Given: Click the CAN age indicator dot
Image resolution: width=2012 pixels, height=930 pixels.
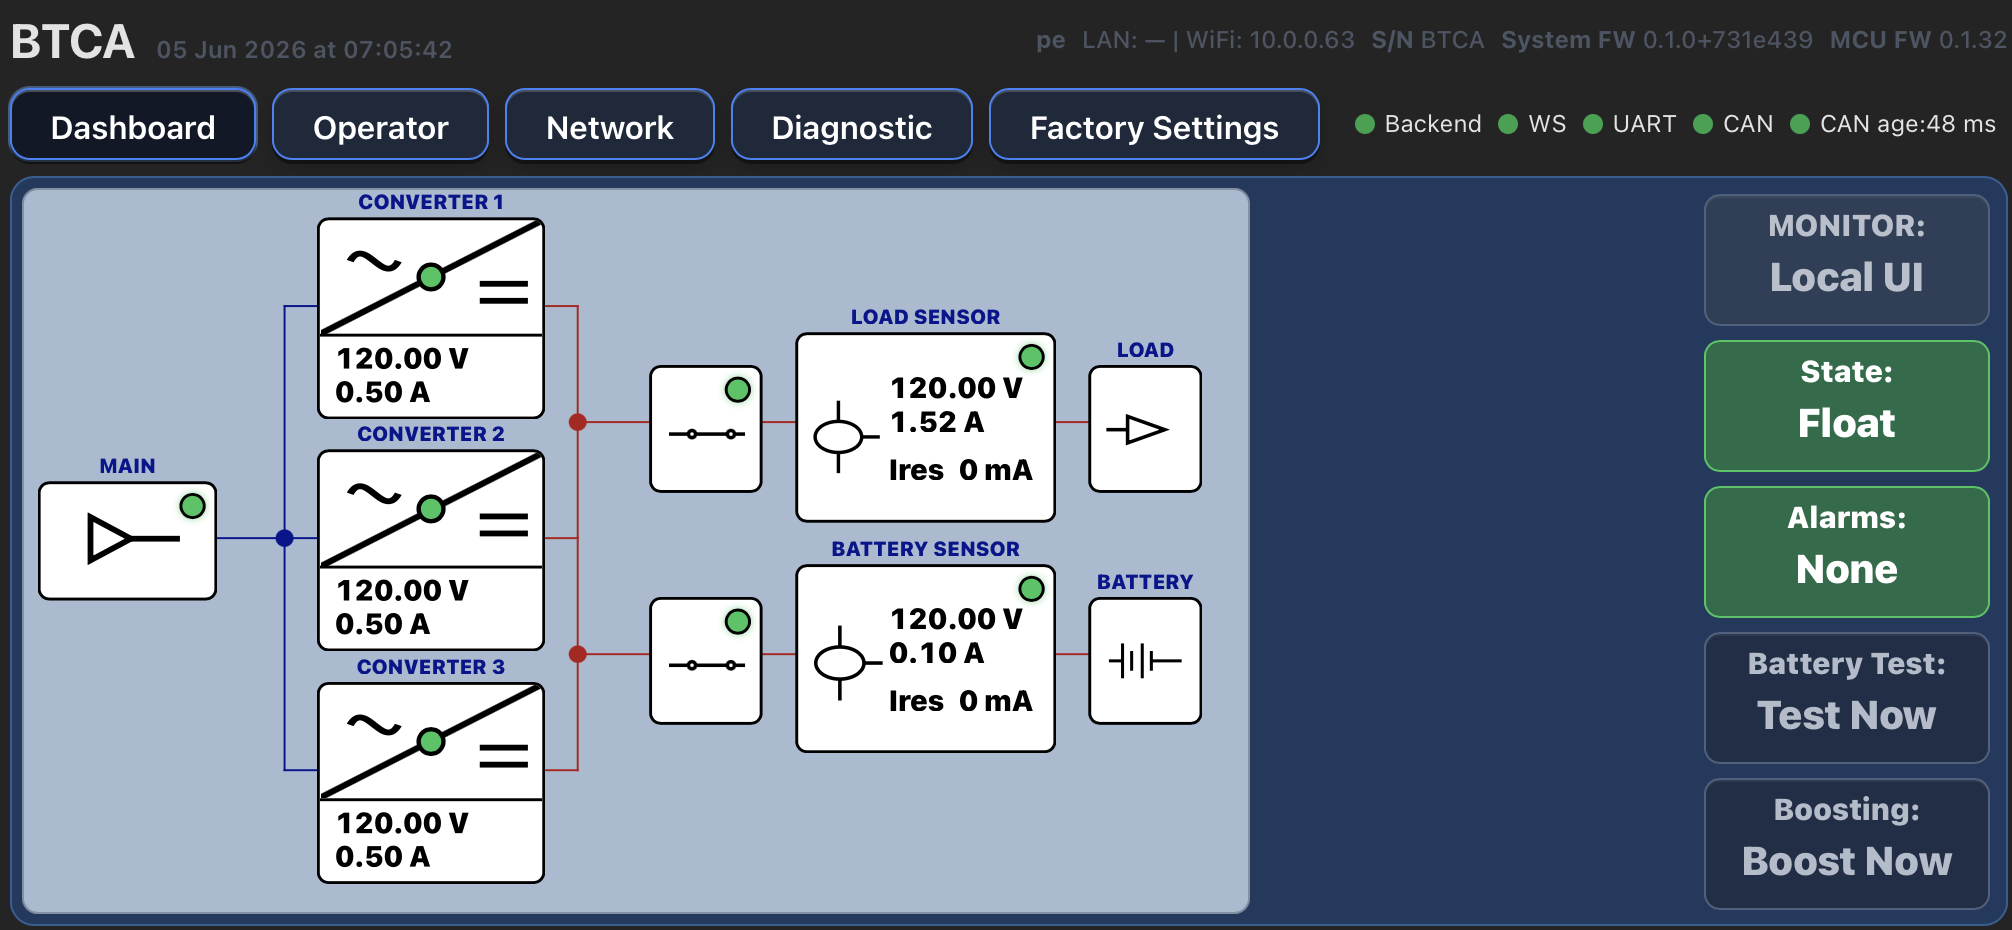Looking at the screenshot, I should click(x=1800, y=124).
